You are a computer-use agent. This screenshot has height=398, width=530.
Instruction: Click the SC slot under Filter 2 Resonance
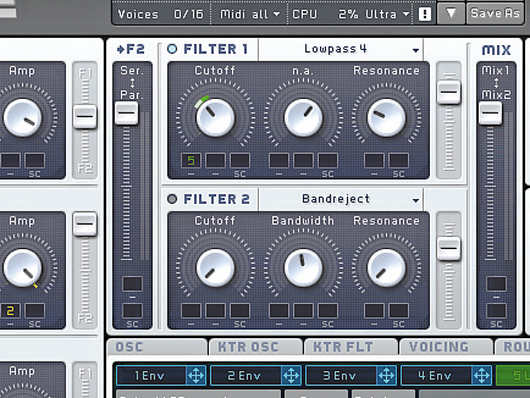click(x=399, y=310)
